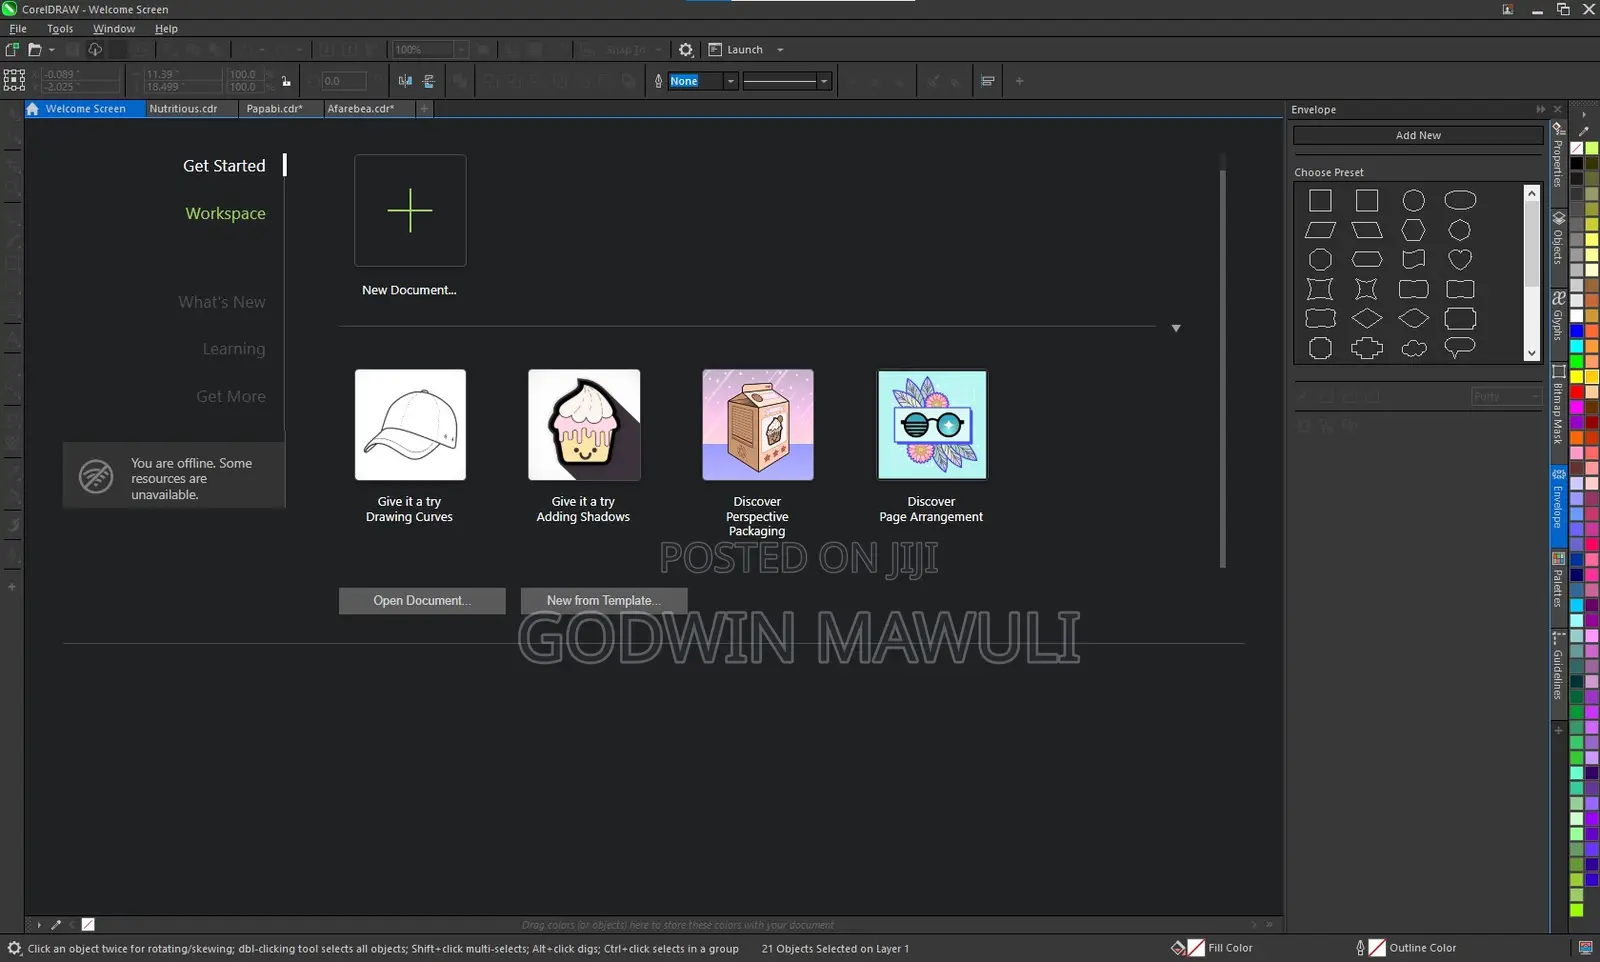The height and width of the screenshot is (962, 1600).
Task: Select the speech bubble envelope preset
Action: [x=1460, y=348]
